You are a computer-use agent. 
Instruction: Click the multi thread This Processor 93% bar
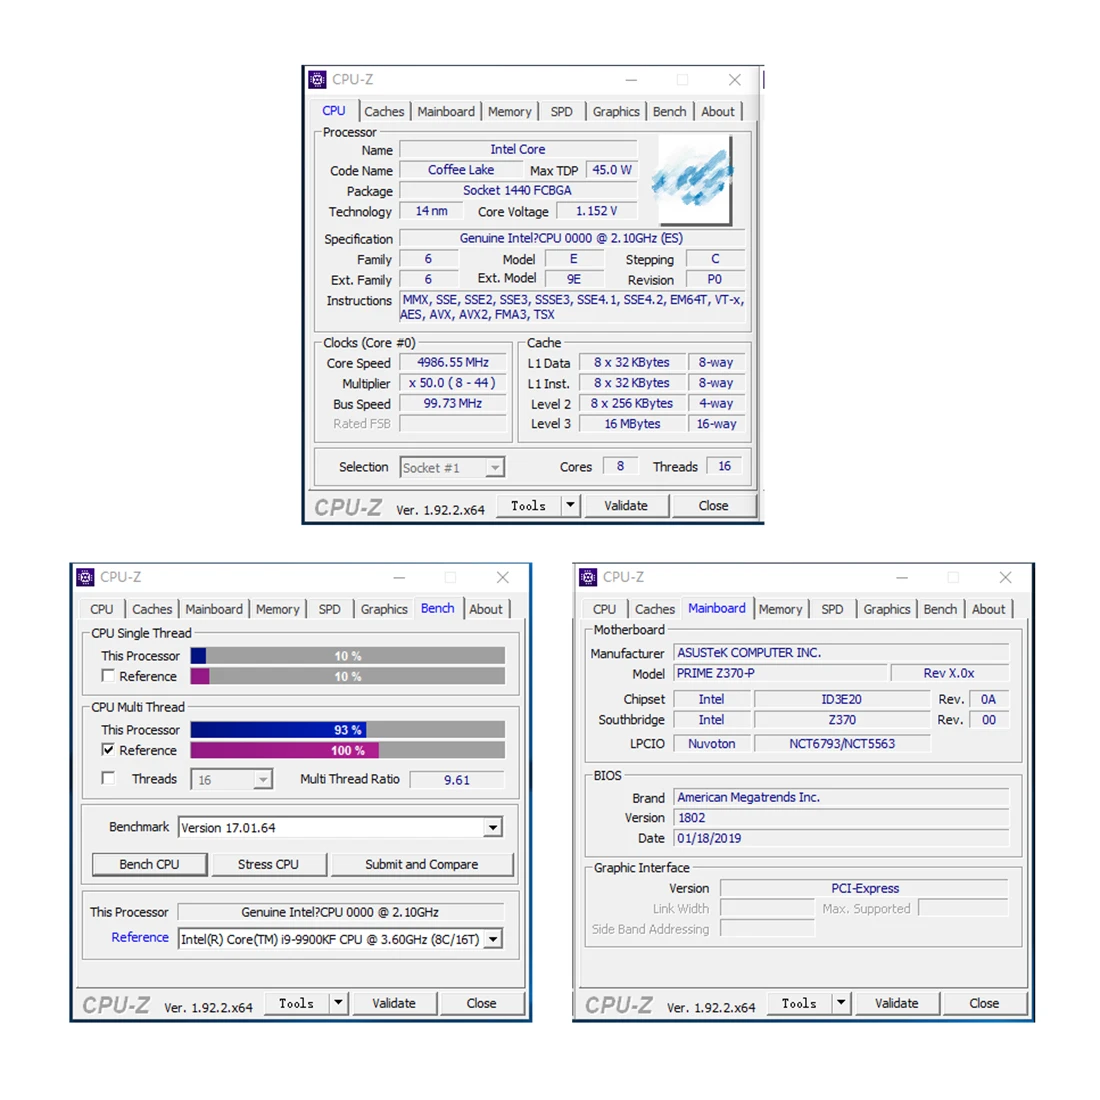click(x=347, y=730)
